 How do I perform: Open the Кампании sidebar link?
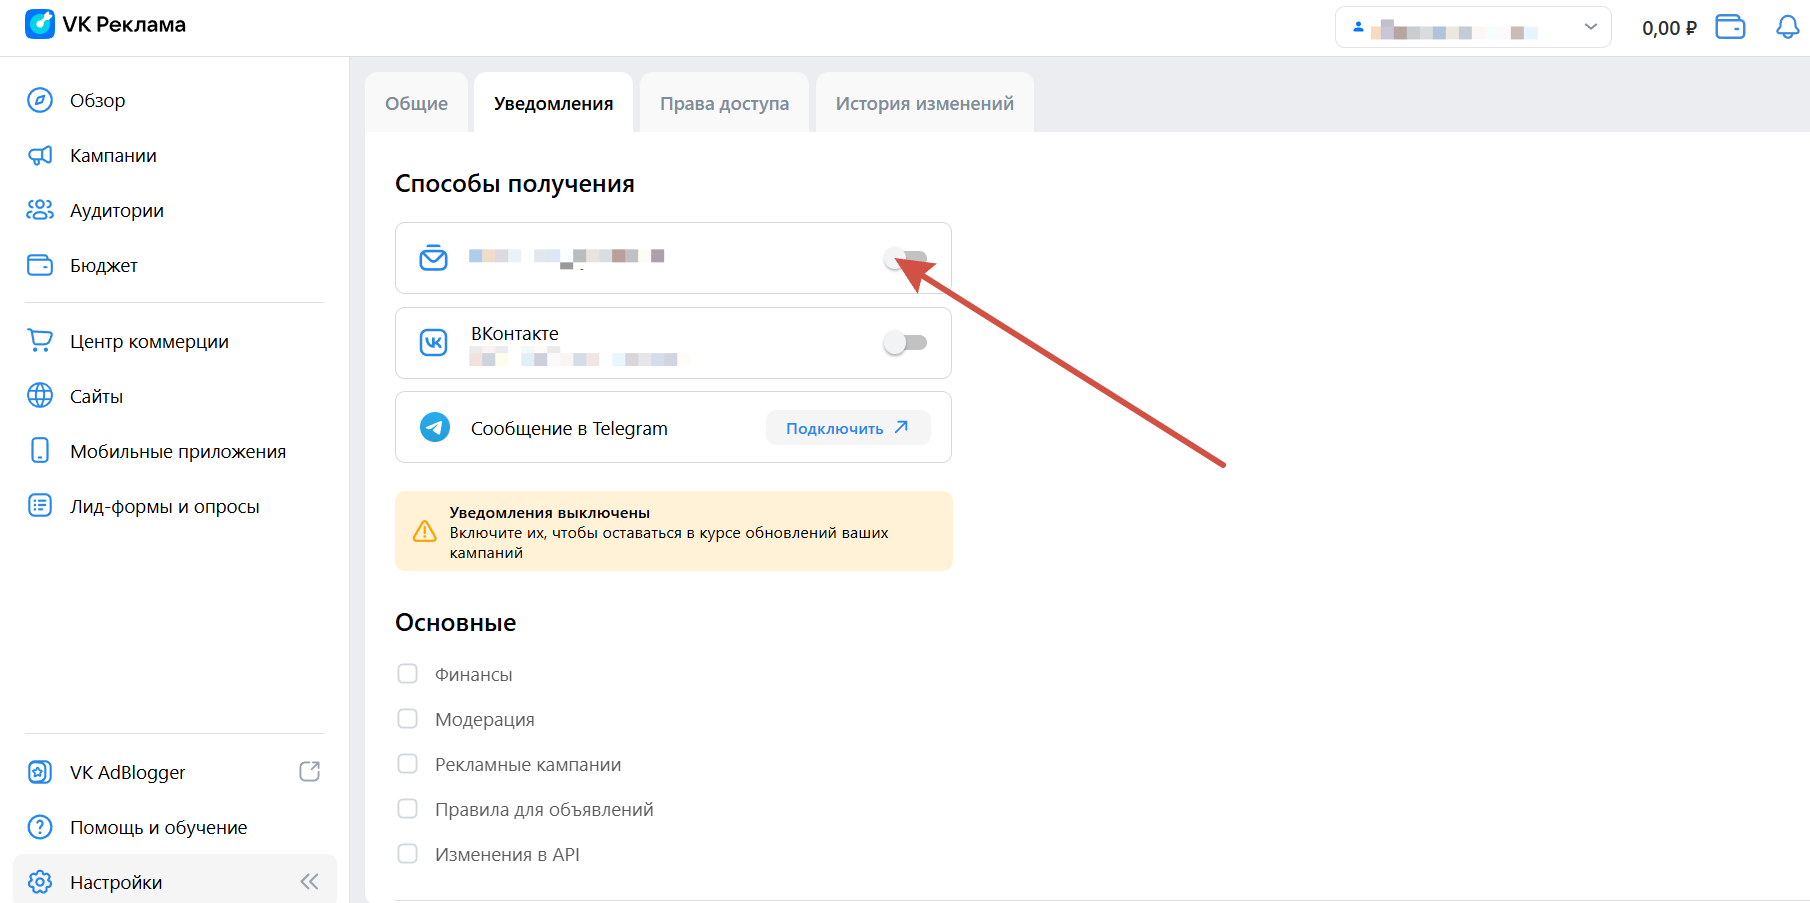coord(113,155)
